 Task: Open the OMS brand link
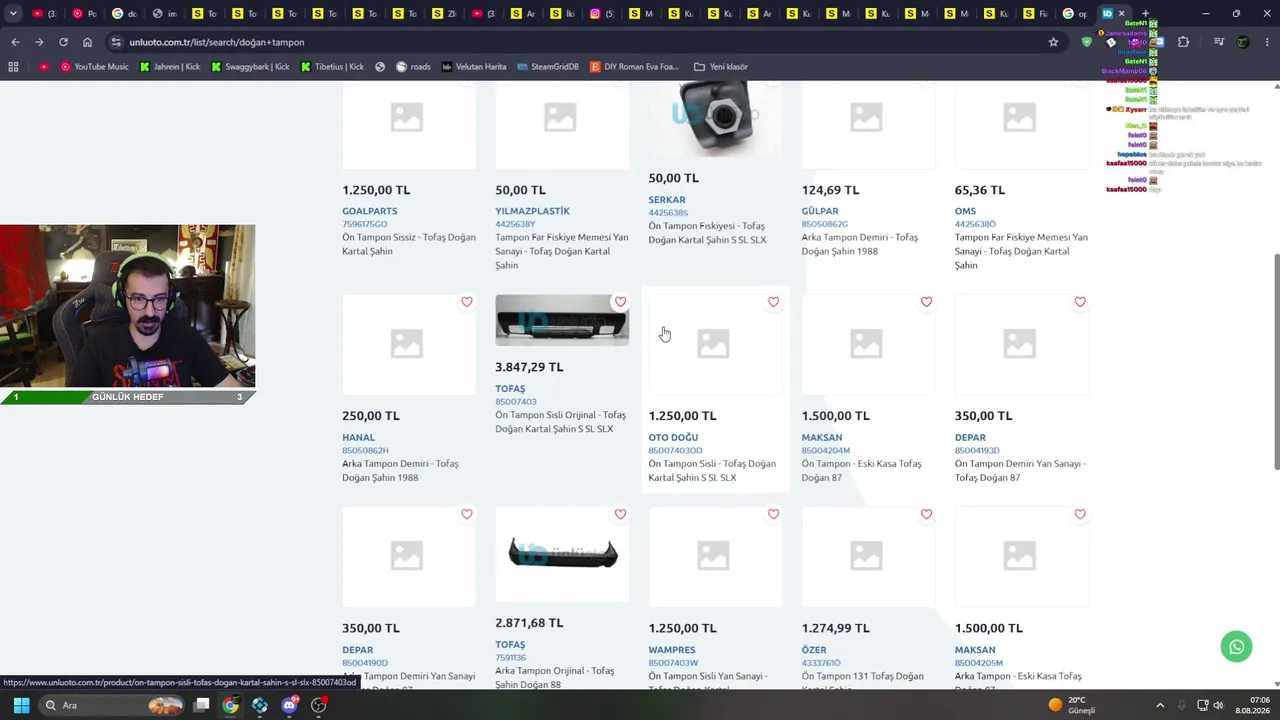coord(965,211)
